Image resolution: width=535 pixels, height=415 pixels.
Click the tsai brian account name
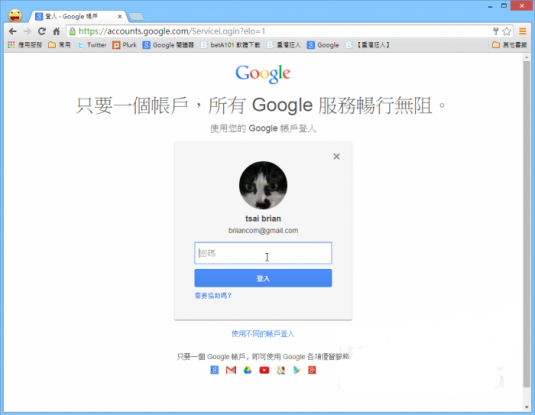[x=263, y=218]
